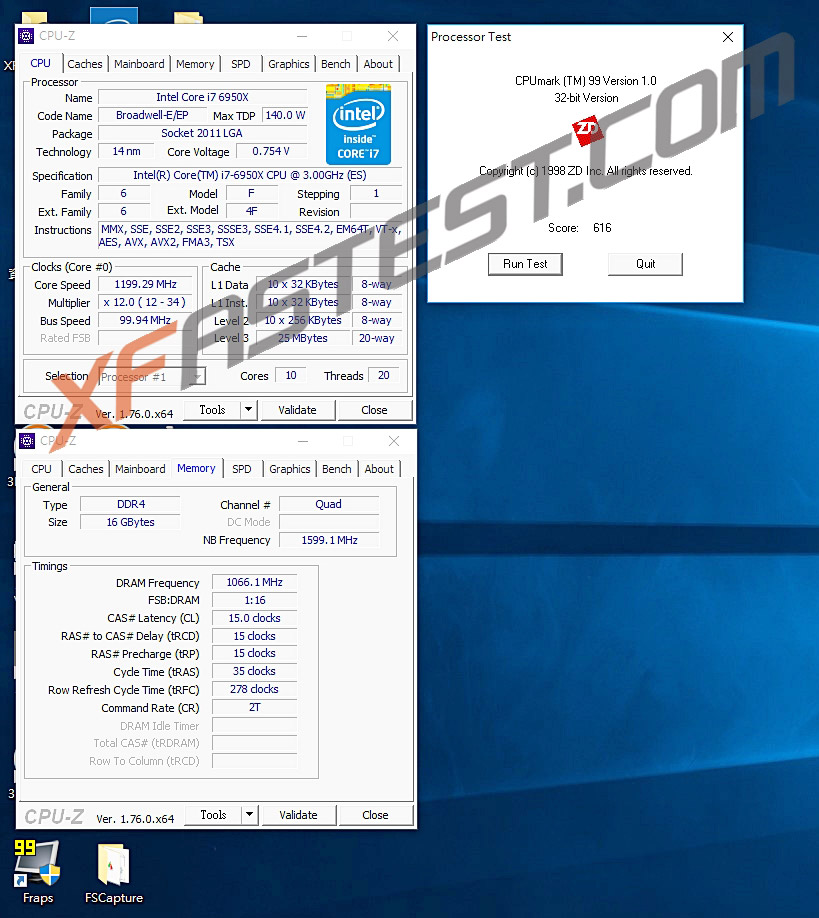
Task: Open Caches tab in bottom CPU-Z window
Action: [85, 469]
